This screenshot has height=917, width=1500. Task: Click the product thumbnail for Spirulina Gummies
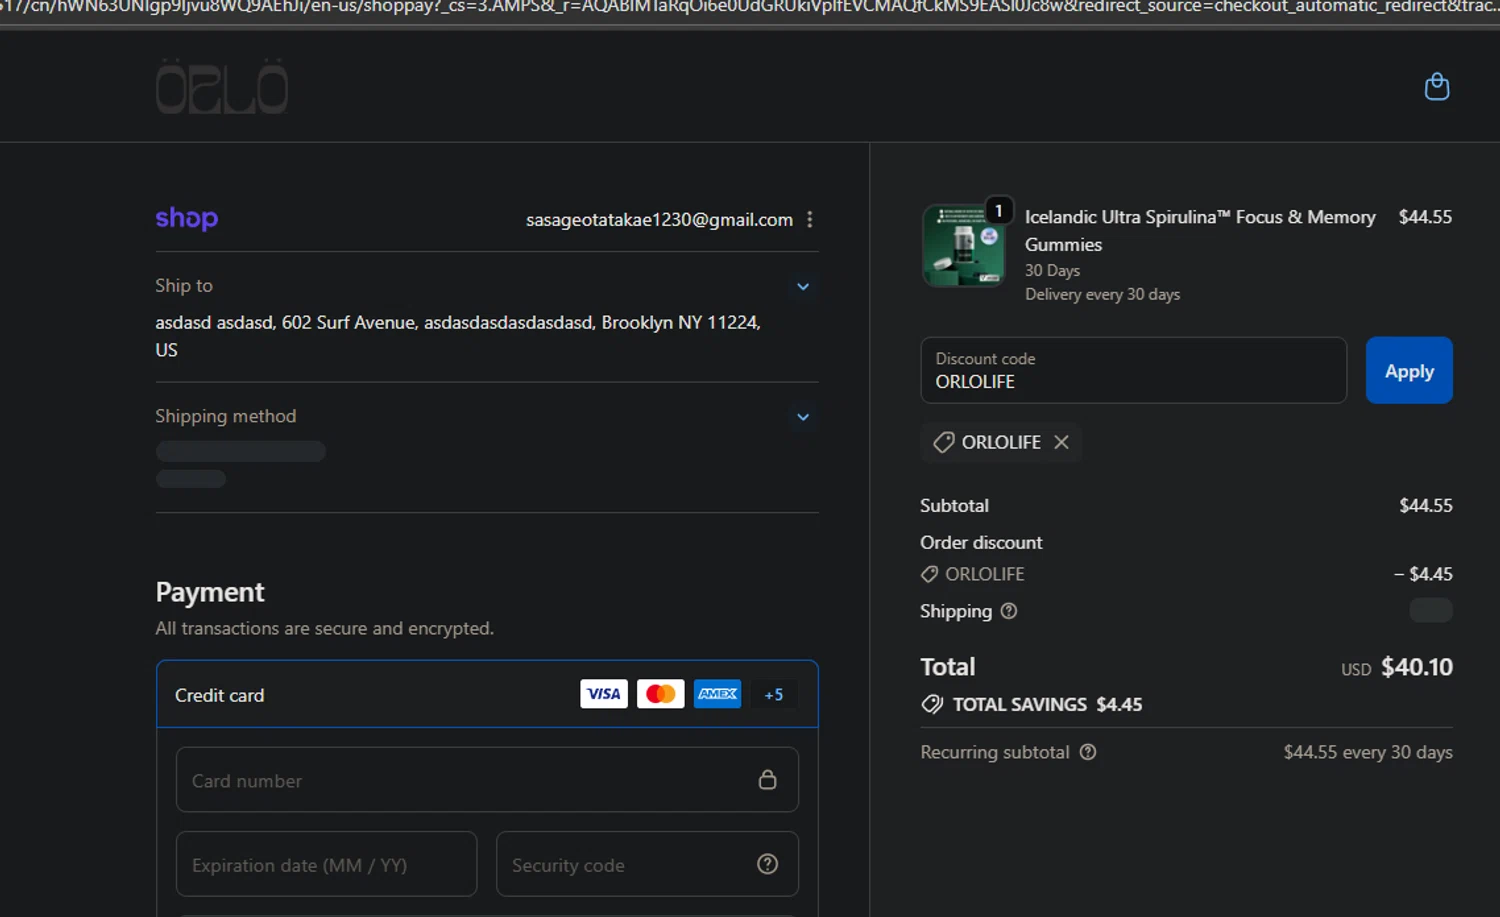[964, 246]
